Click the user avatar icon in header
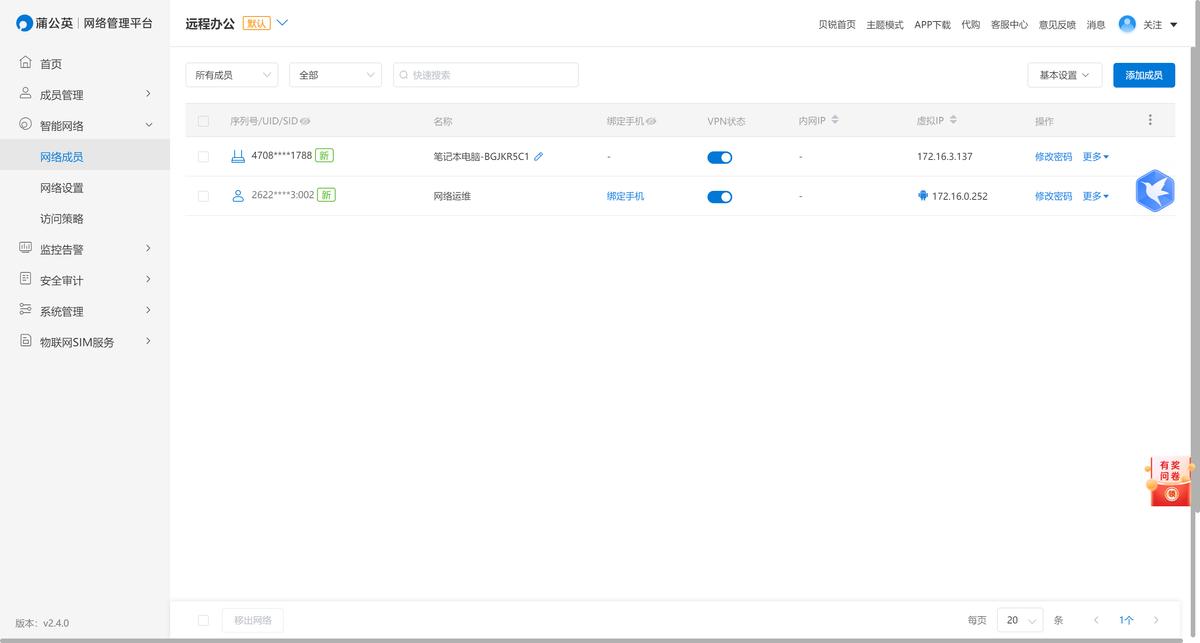This screenshot has height=643, width=1200. point(1127,24)
